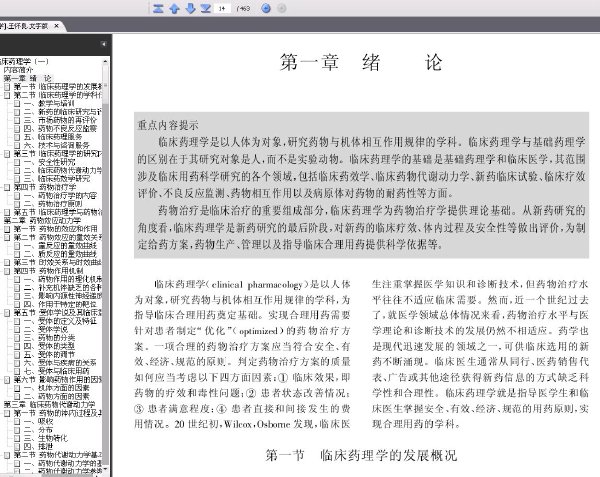Go to previous page arrow

[174, 8]
